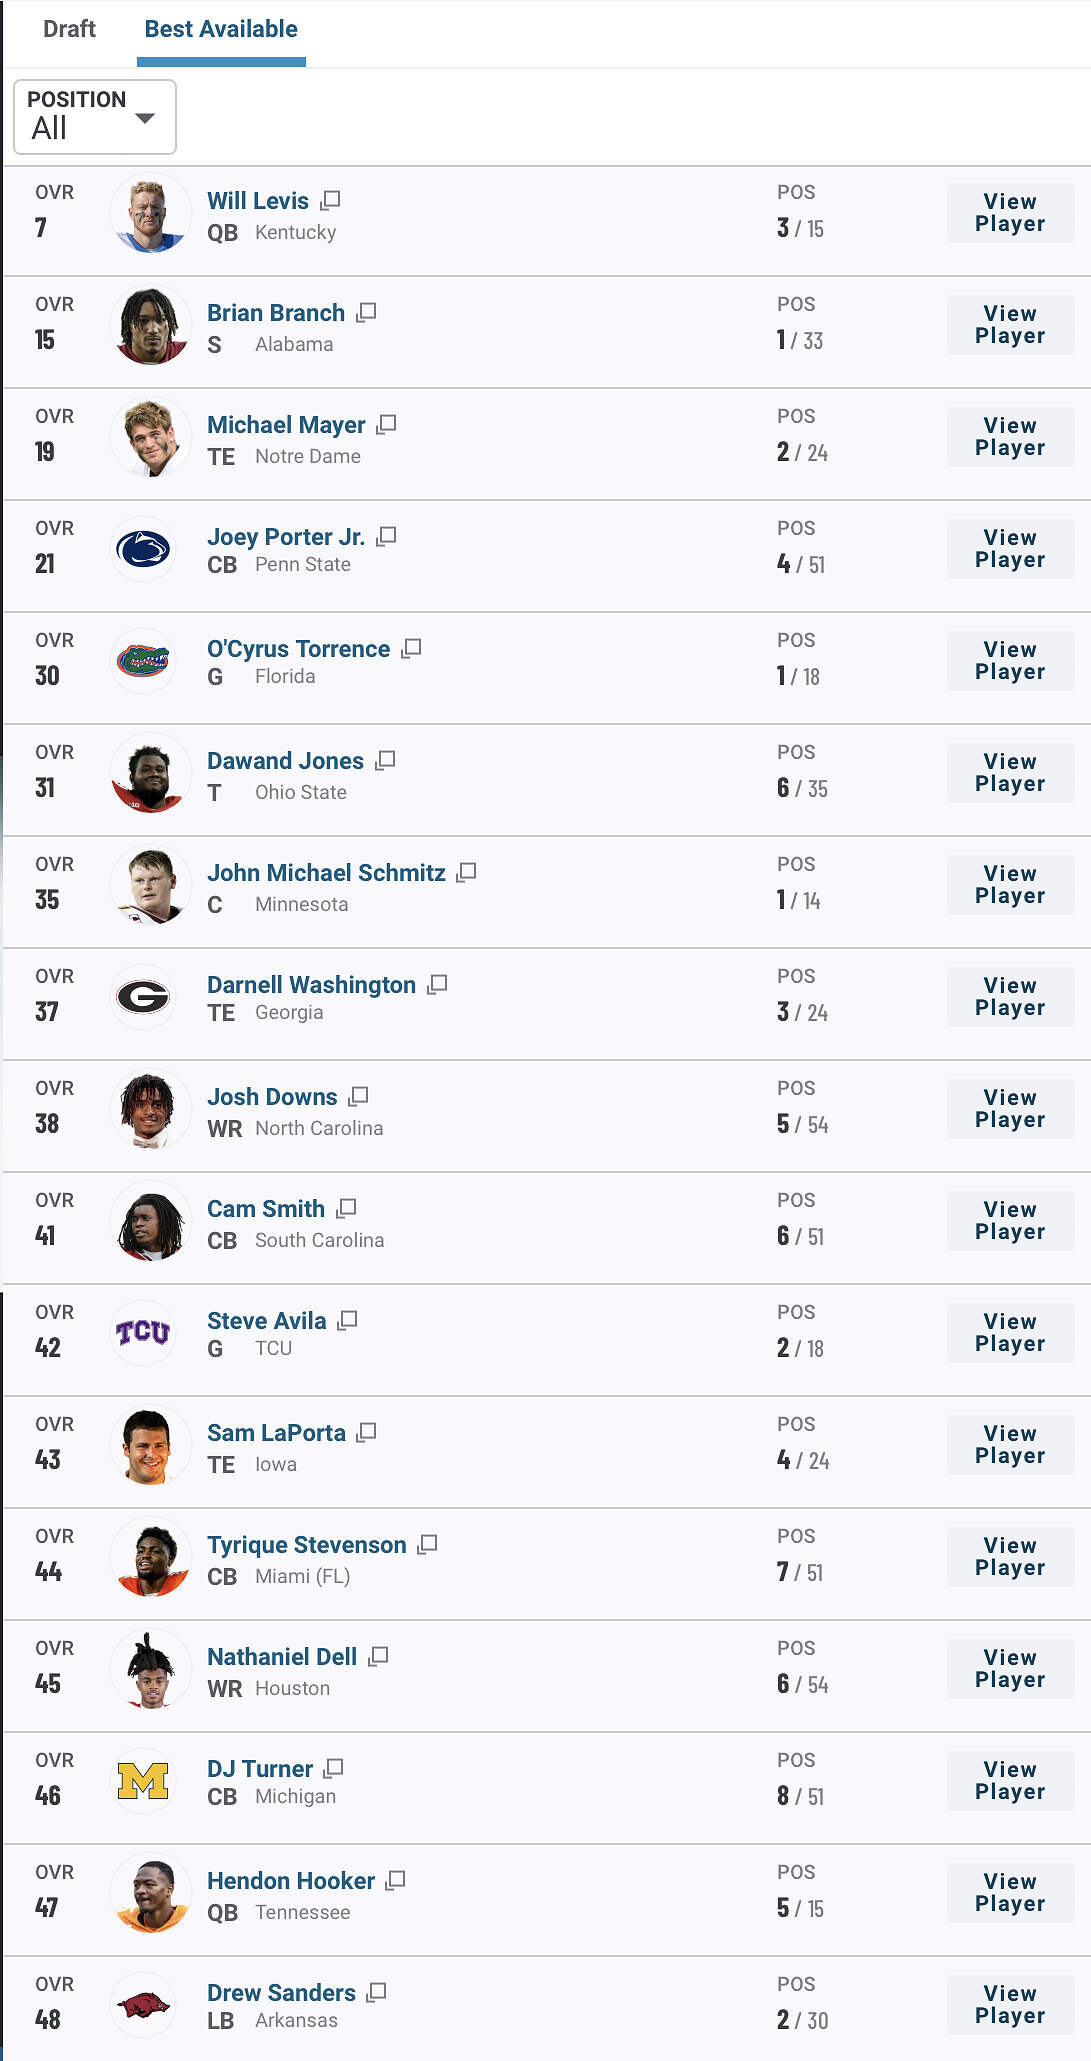This screenshot has width=1091, height=2061.
Task: Open the Position filter dropdown
Action: point(95,117)
